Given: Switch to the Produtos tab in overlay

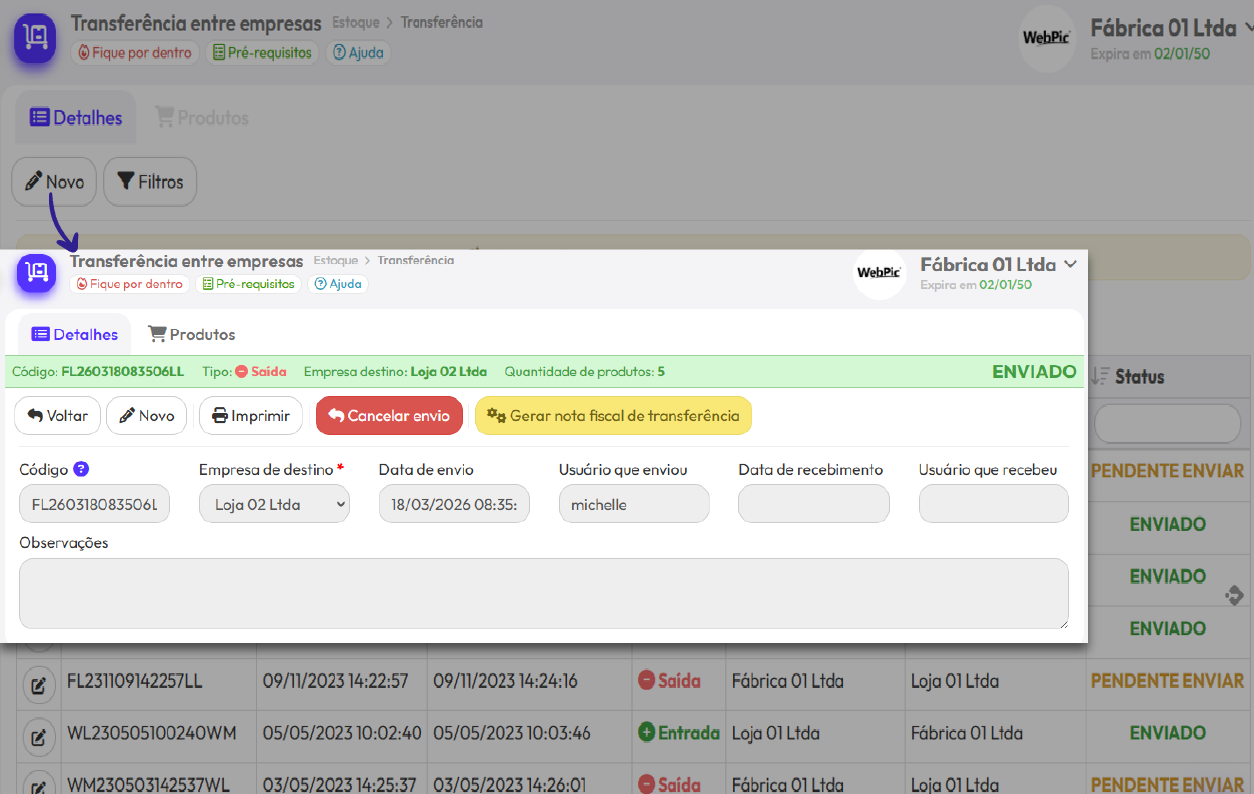Looking at the screenshot, I should (x=191, y=334).
